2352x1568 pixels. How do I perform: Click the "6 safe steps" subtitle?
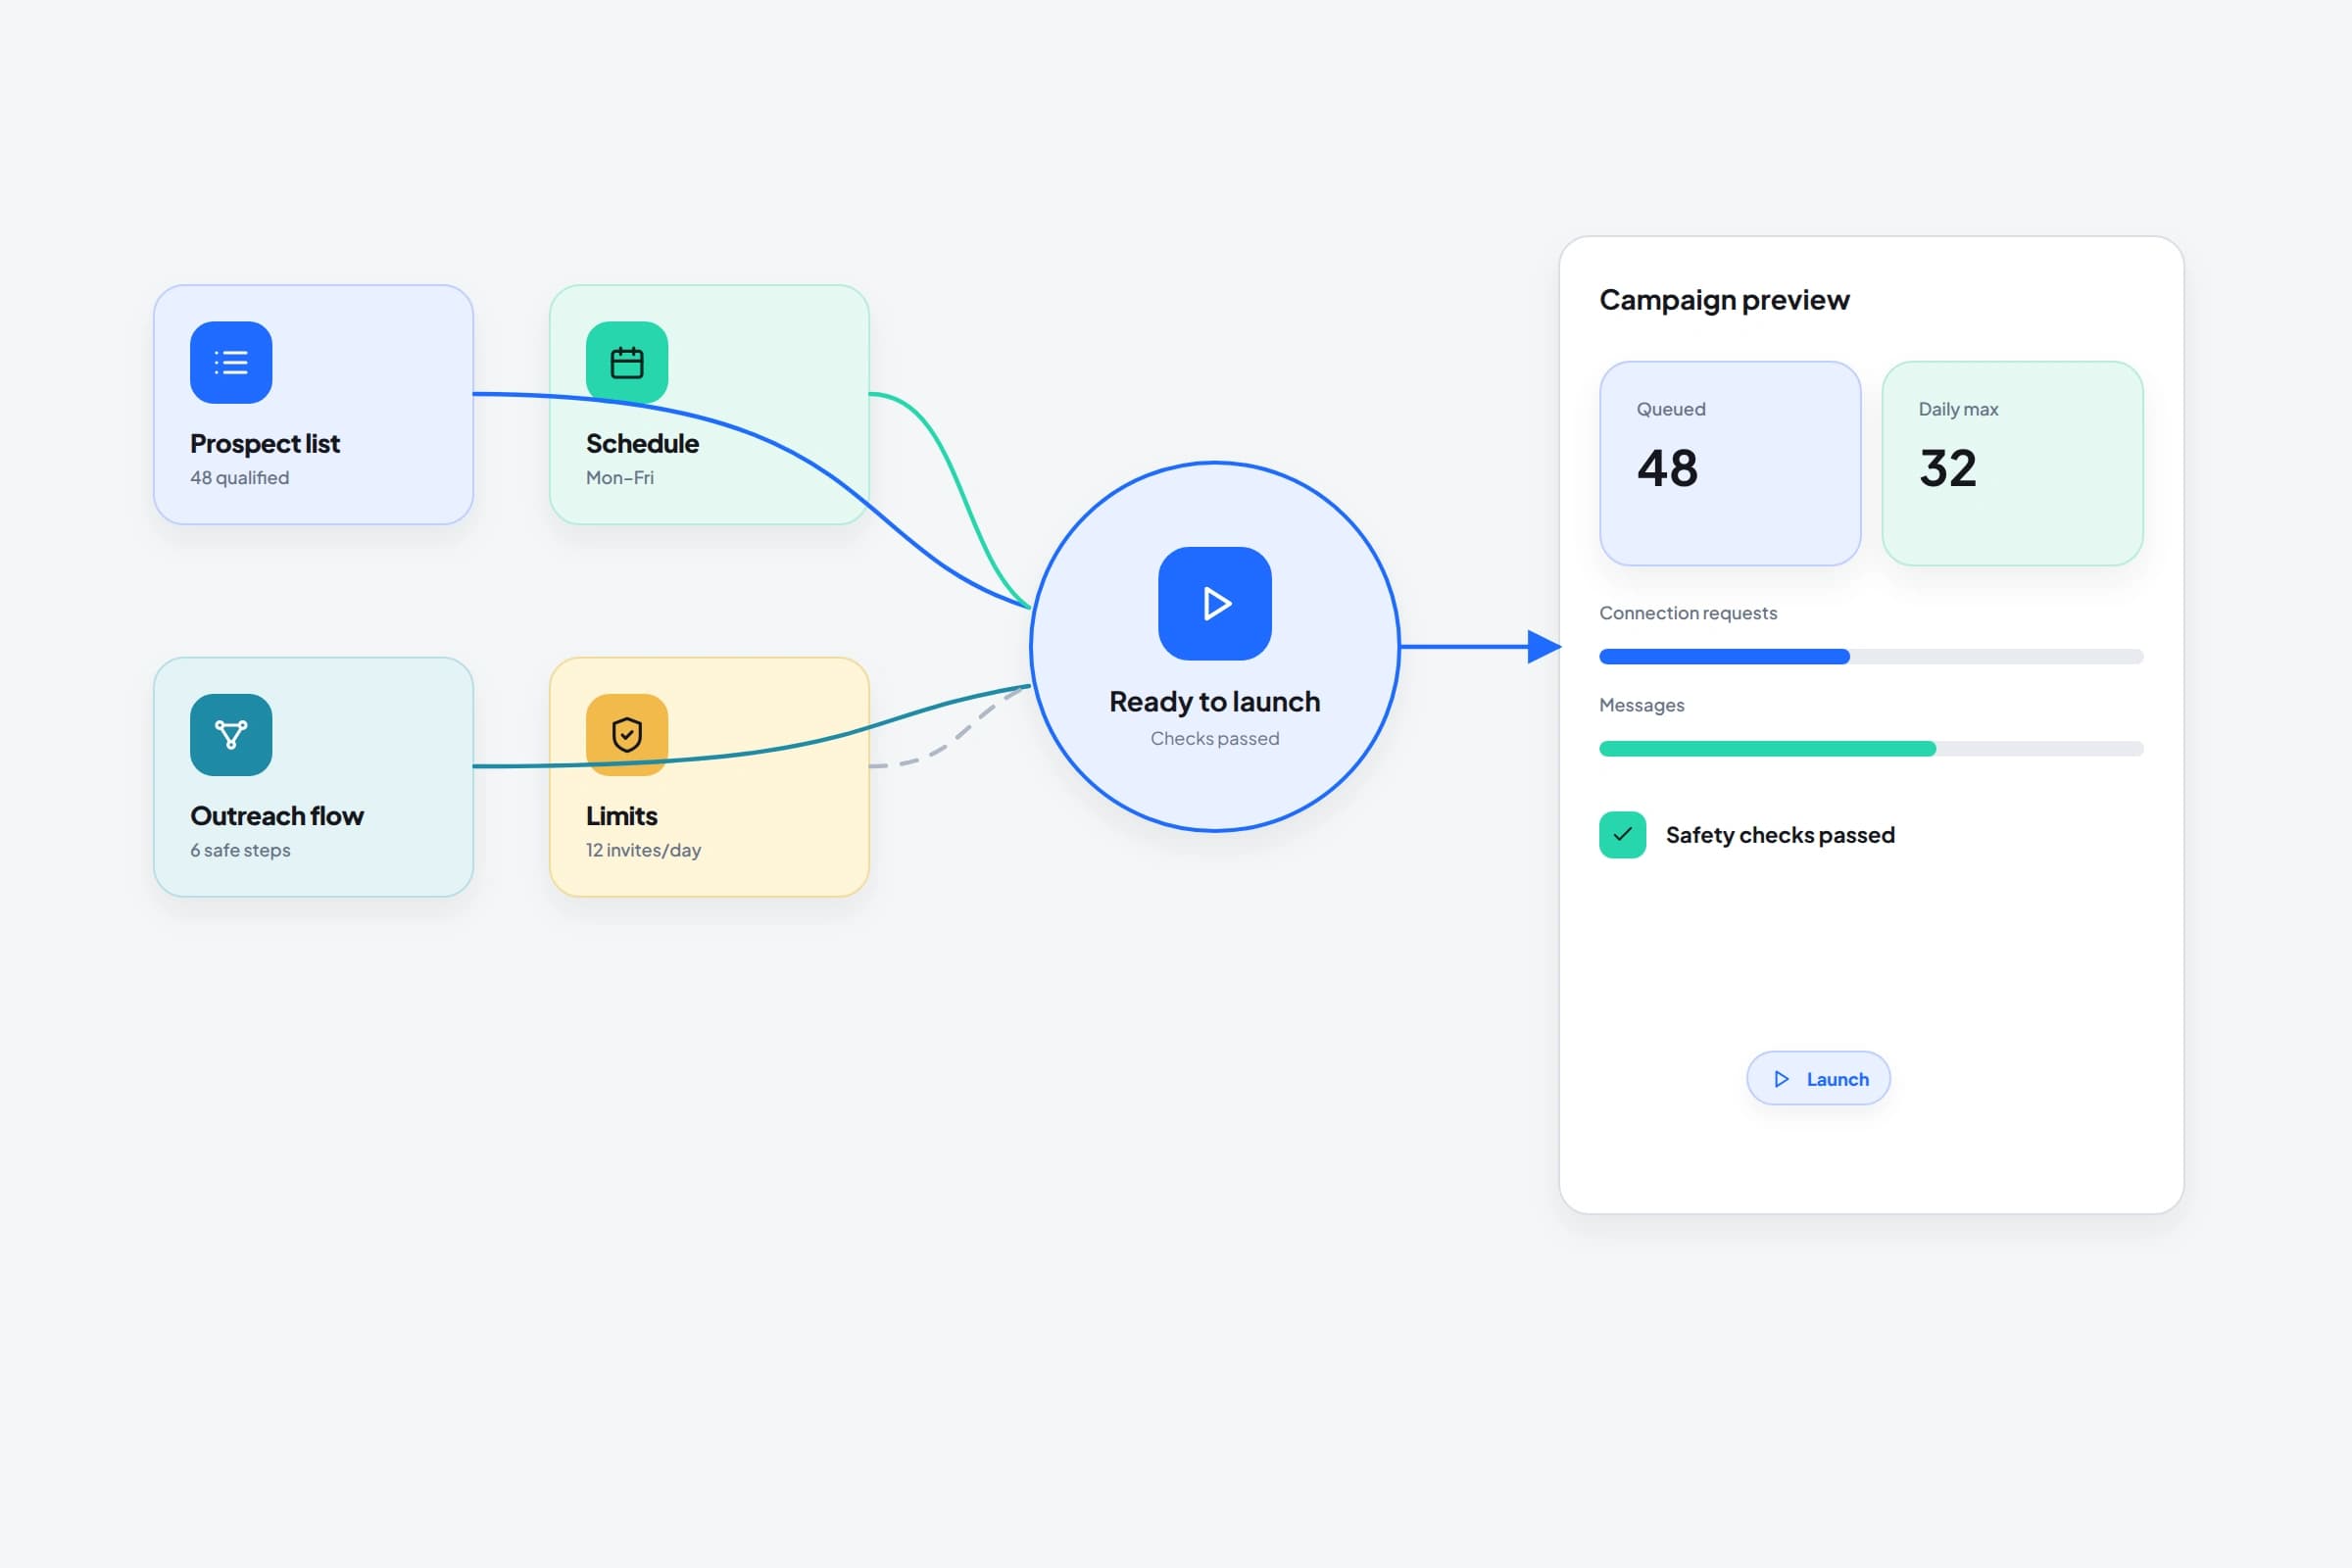point(240,850)
